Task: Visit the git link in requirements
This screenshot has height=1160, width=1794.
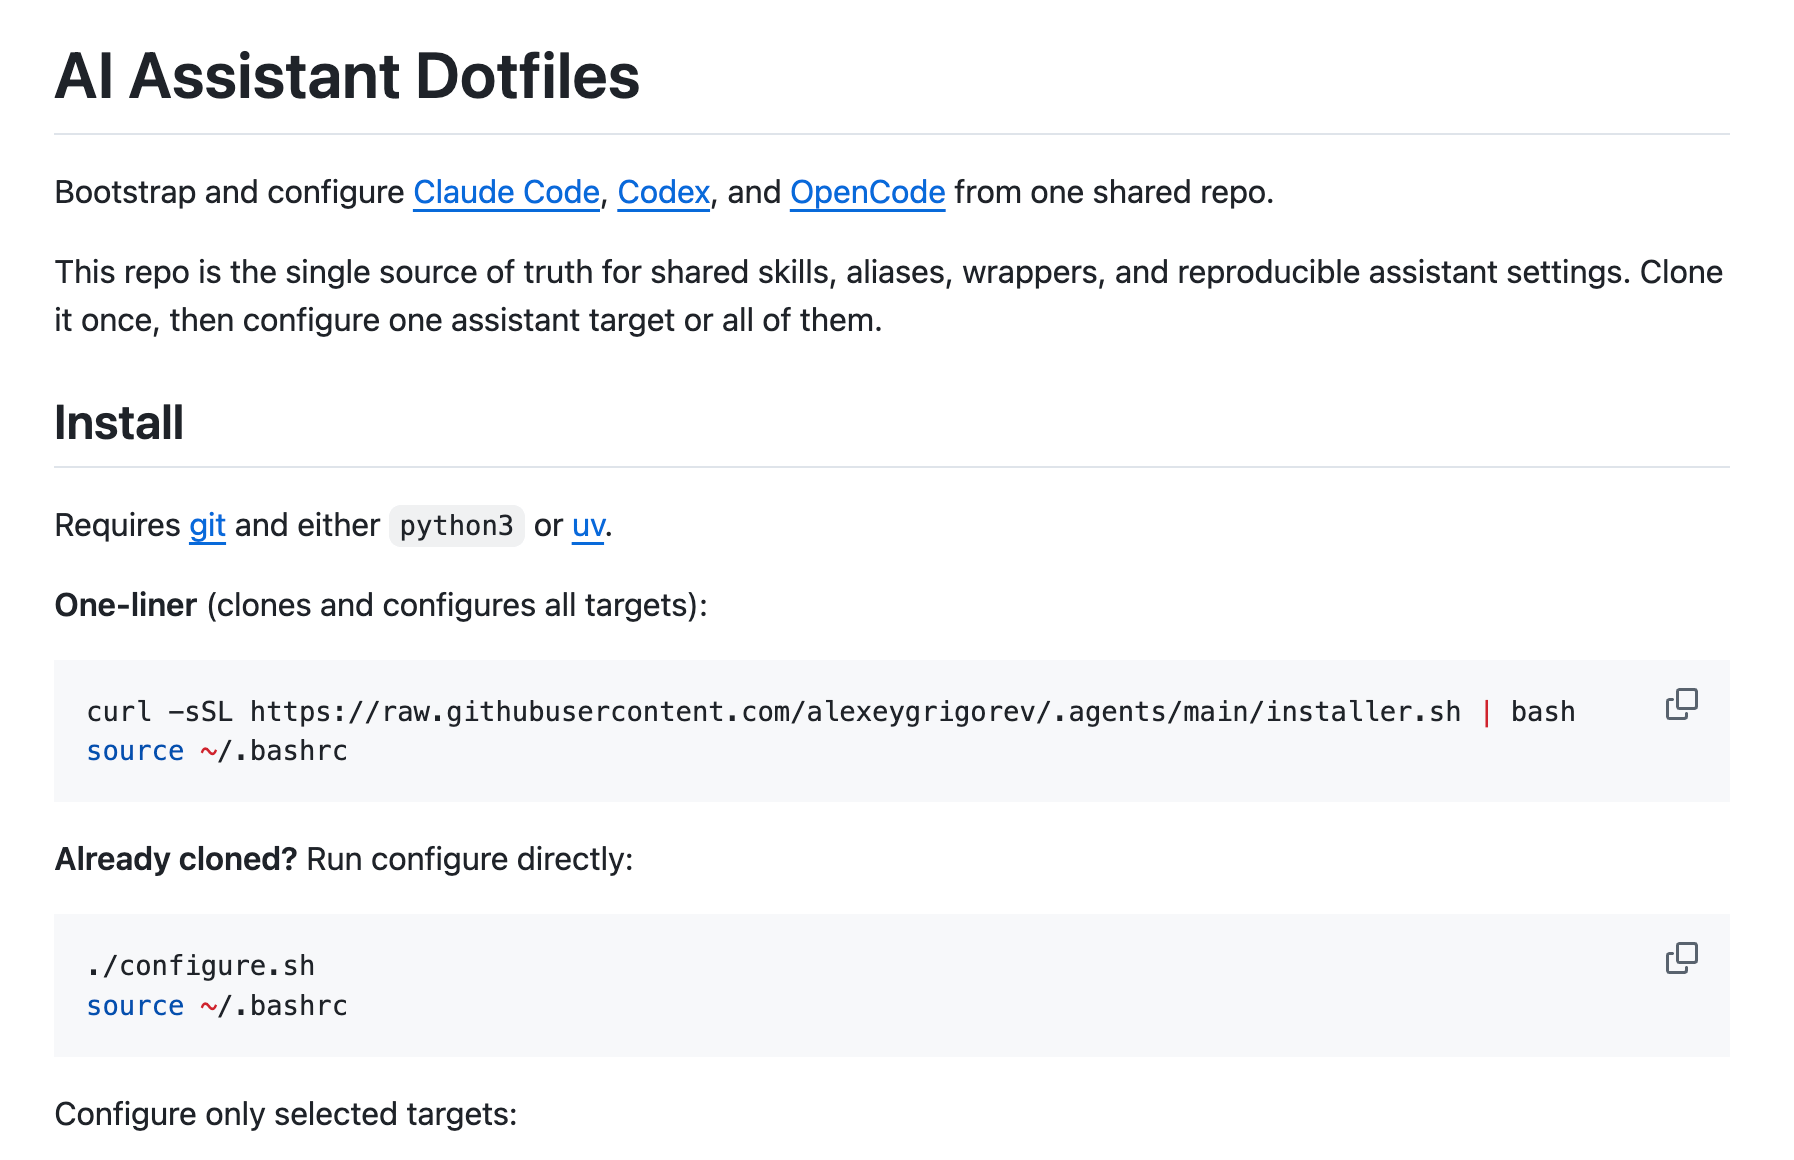Action: click(207, 525)
